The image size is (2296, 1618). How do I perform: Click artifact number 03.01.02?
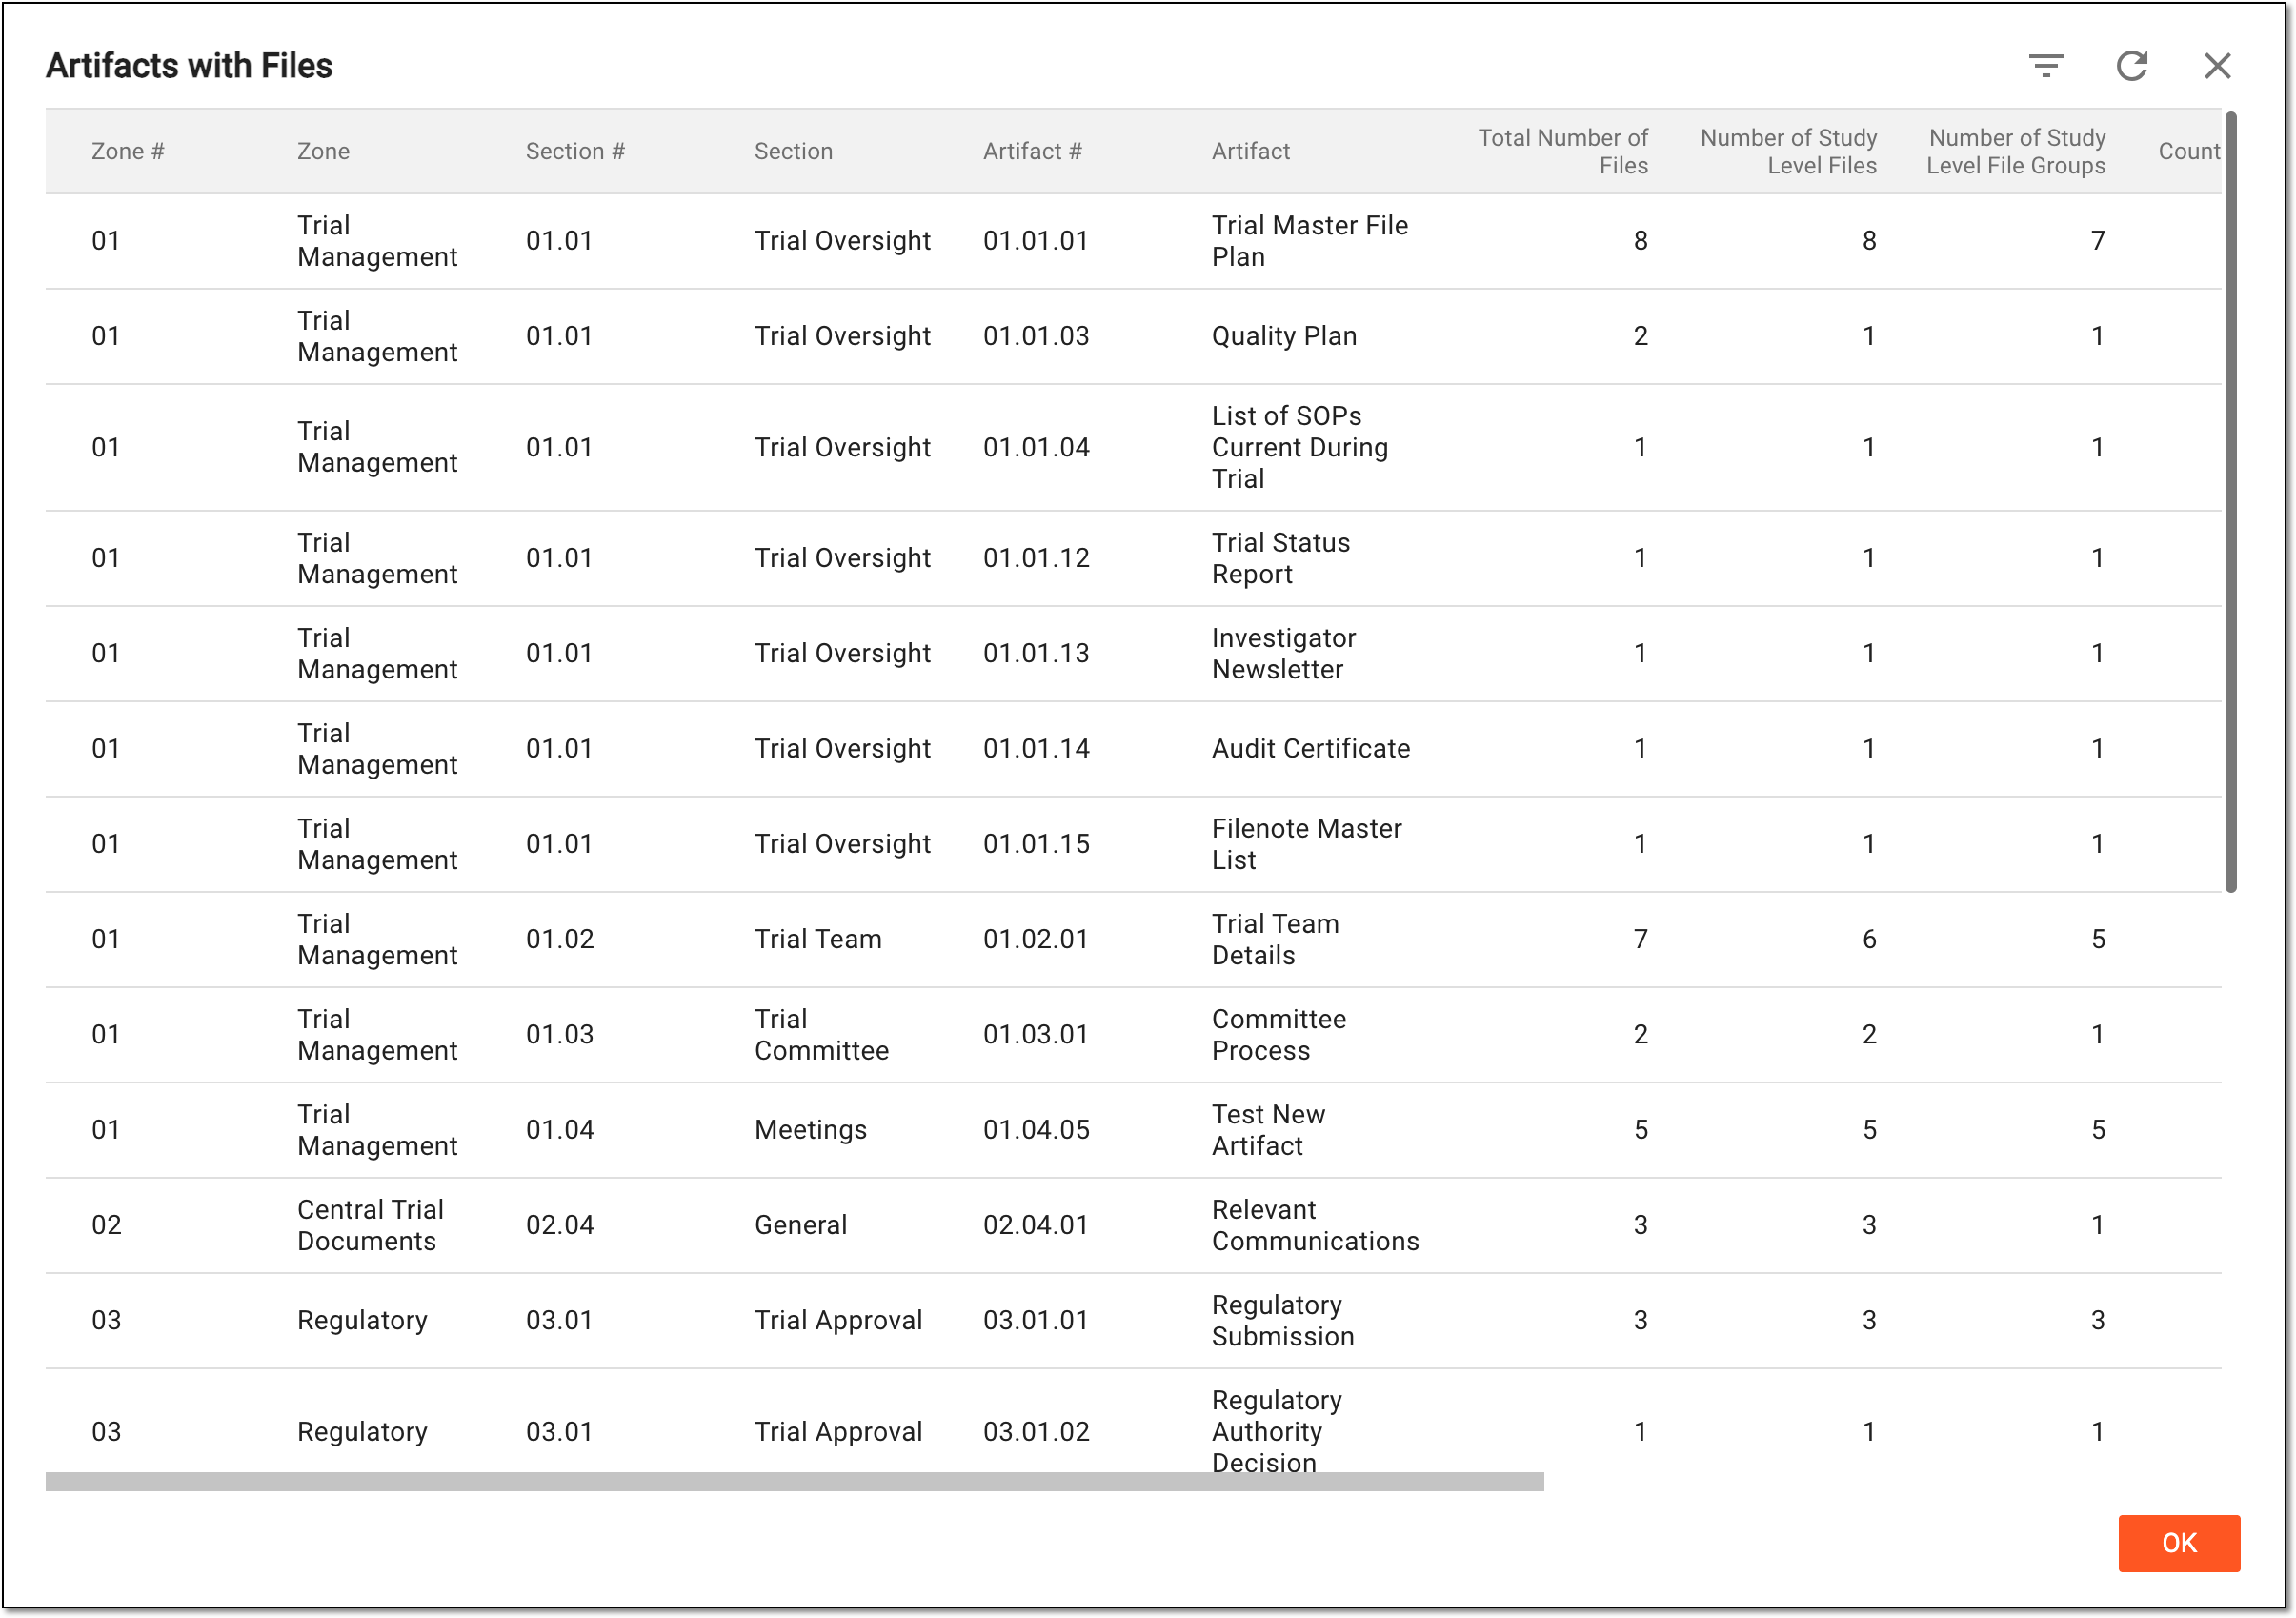coord(1036,1431)
